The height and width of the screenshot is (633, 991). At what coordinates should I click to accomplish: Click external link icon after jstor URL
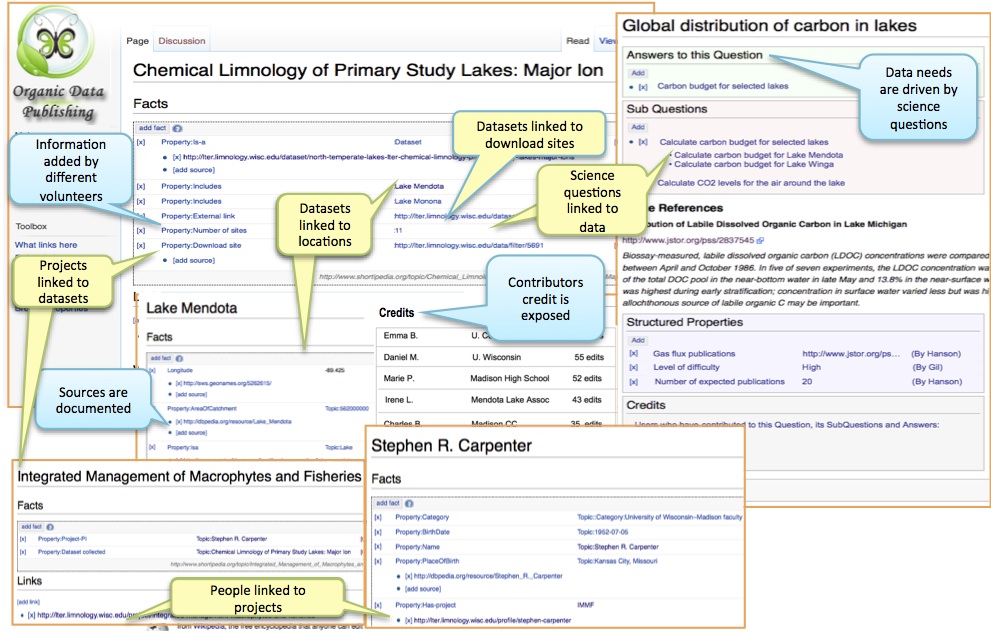tap(761, 241)
